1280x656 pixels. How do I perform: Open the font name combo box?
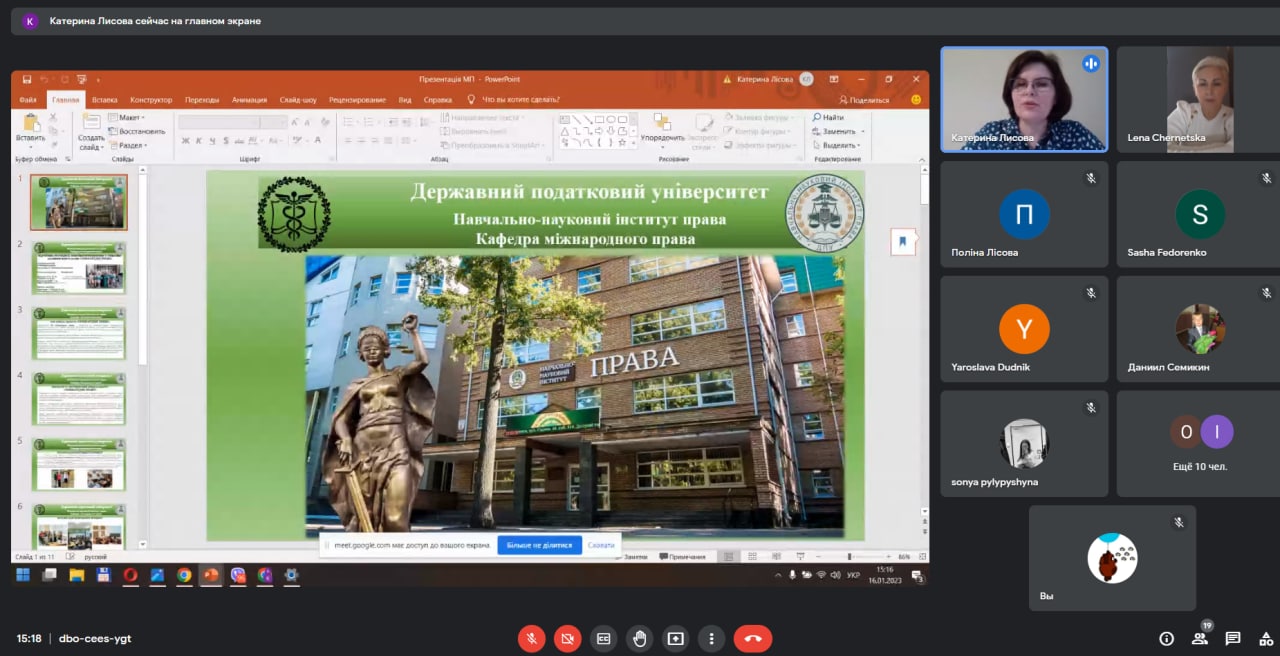(219, 122)
